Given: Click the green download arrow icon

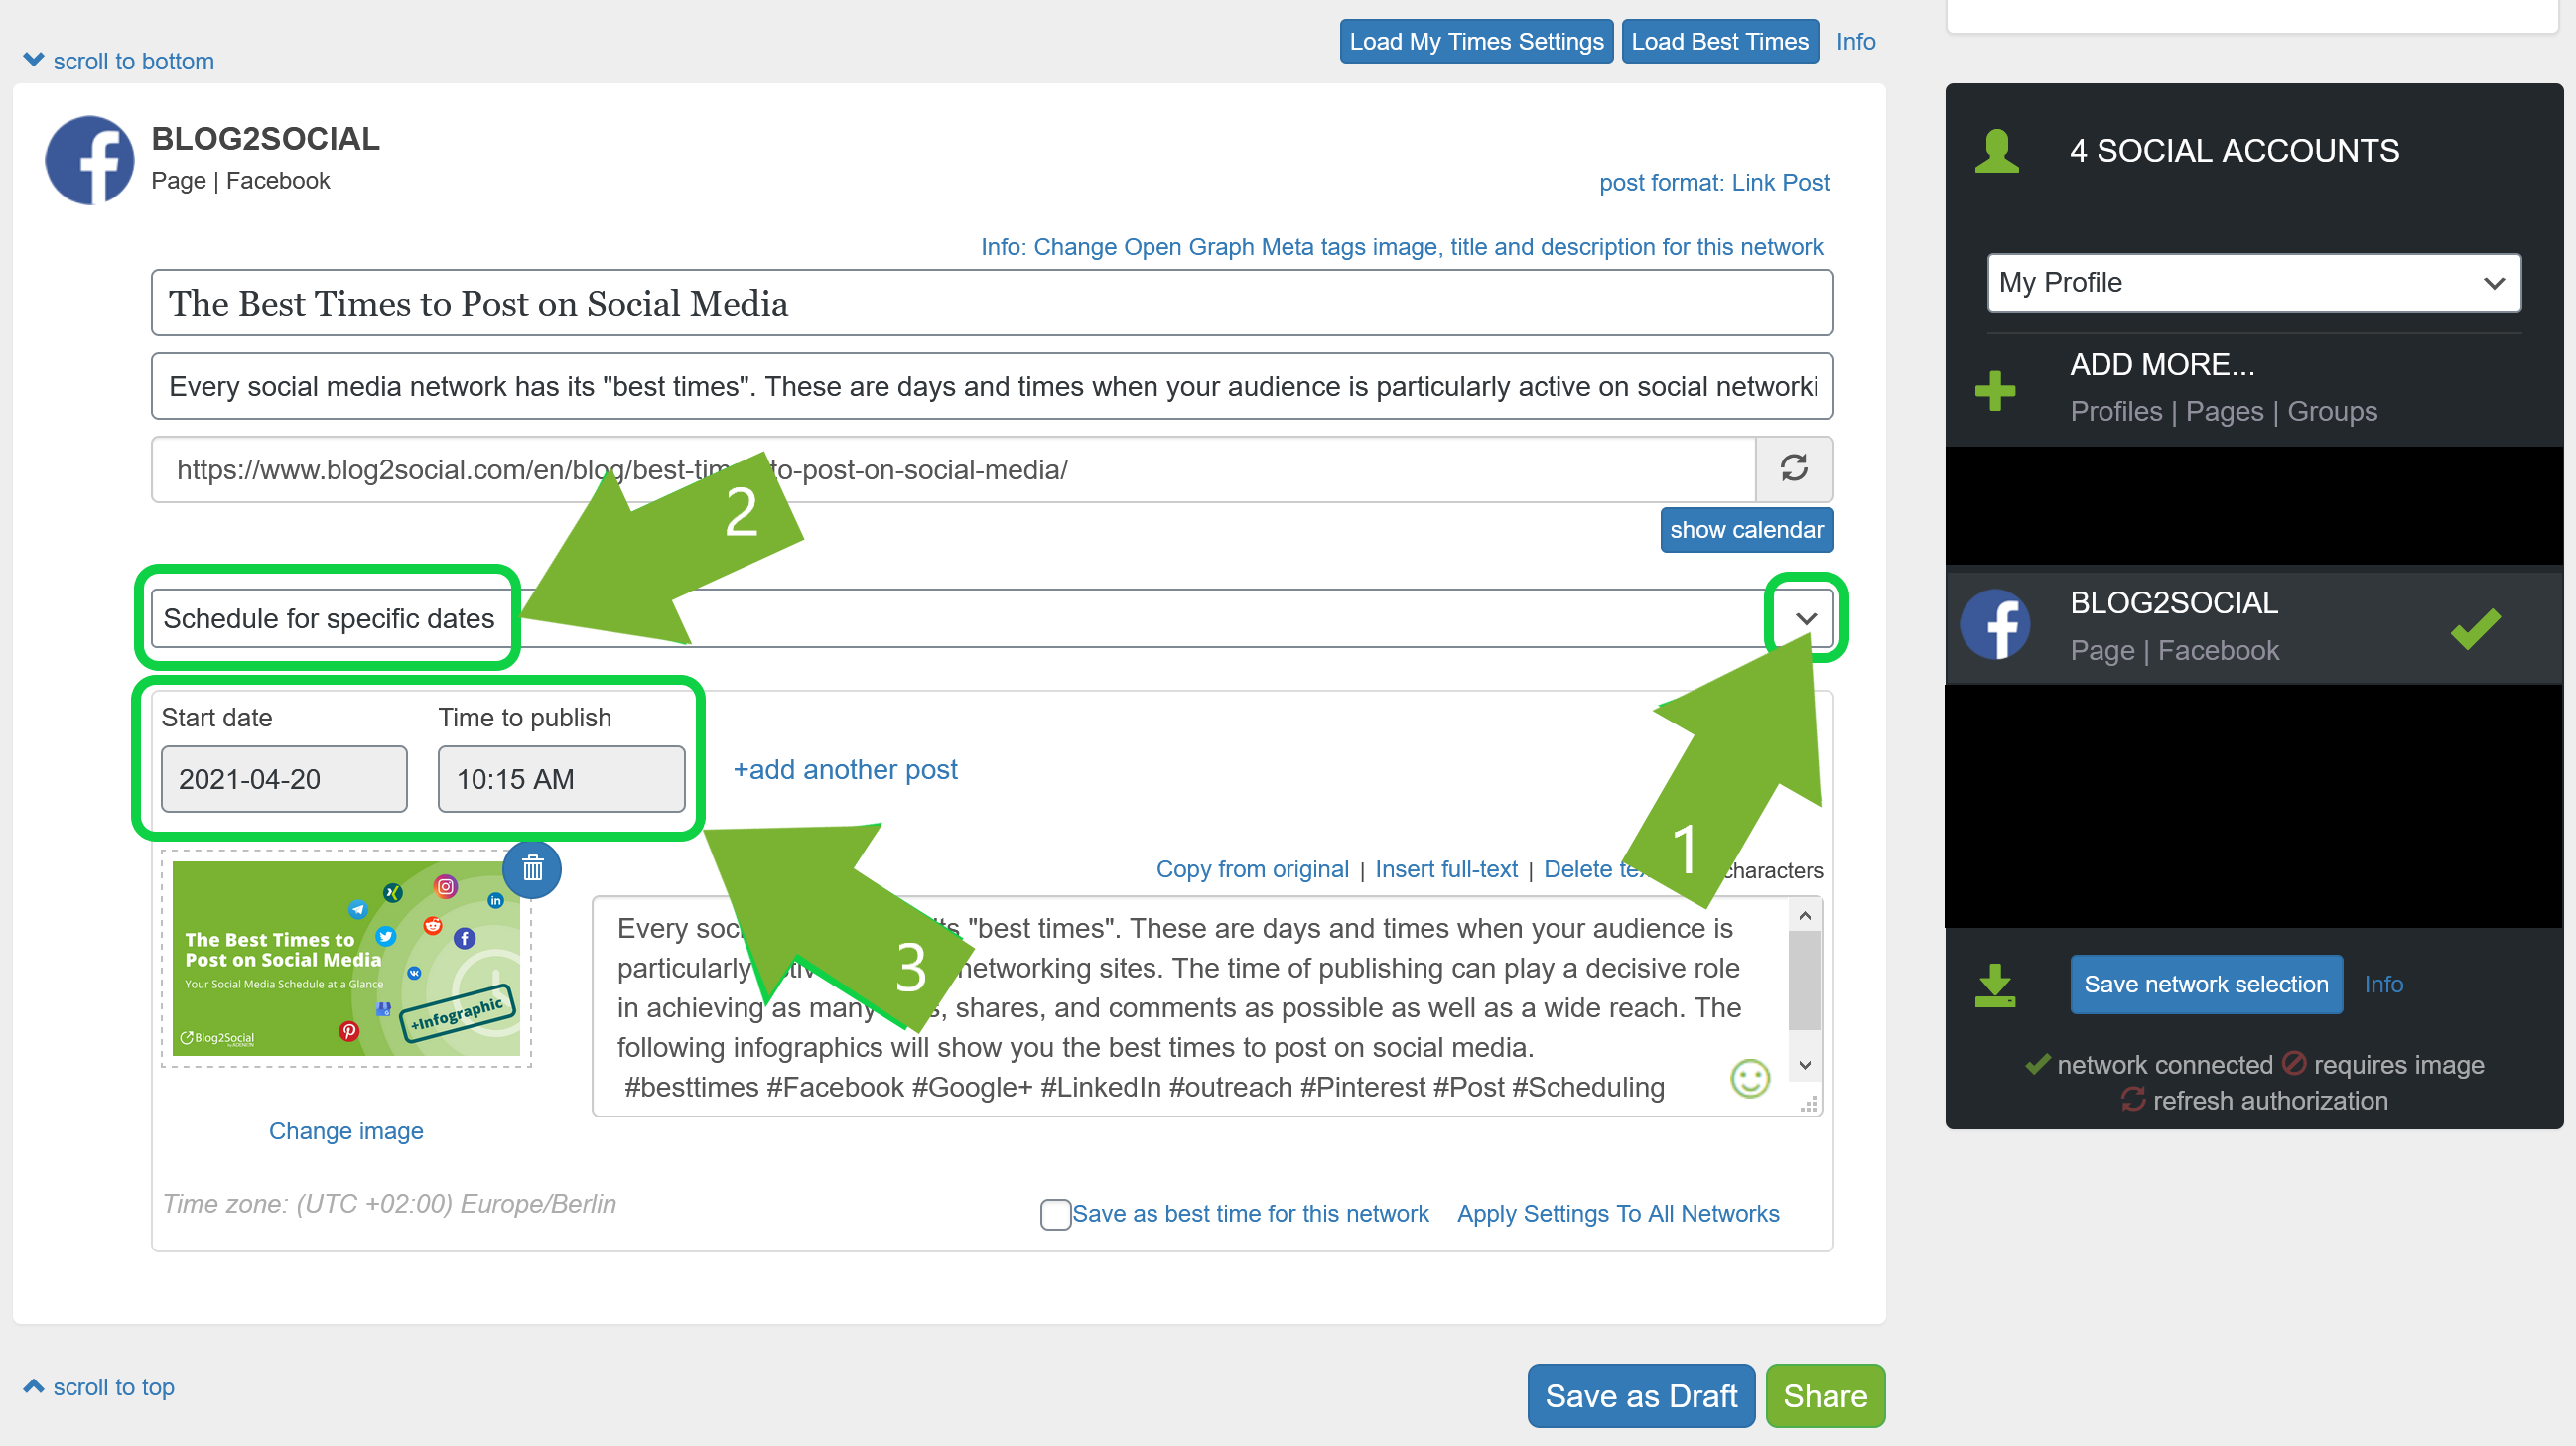Looking at the screenshot, I should (1995, 985).
